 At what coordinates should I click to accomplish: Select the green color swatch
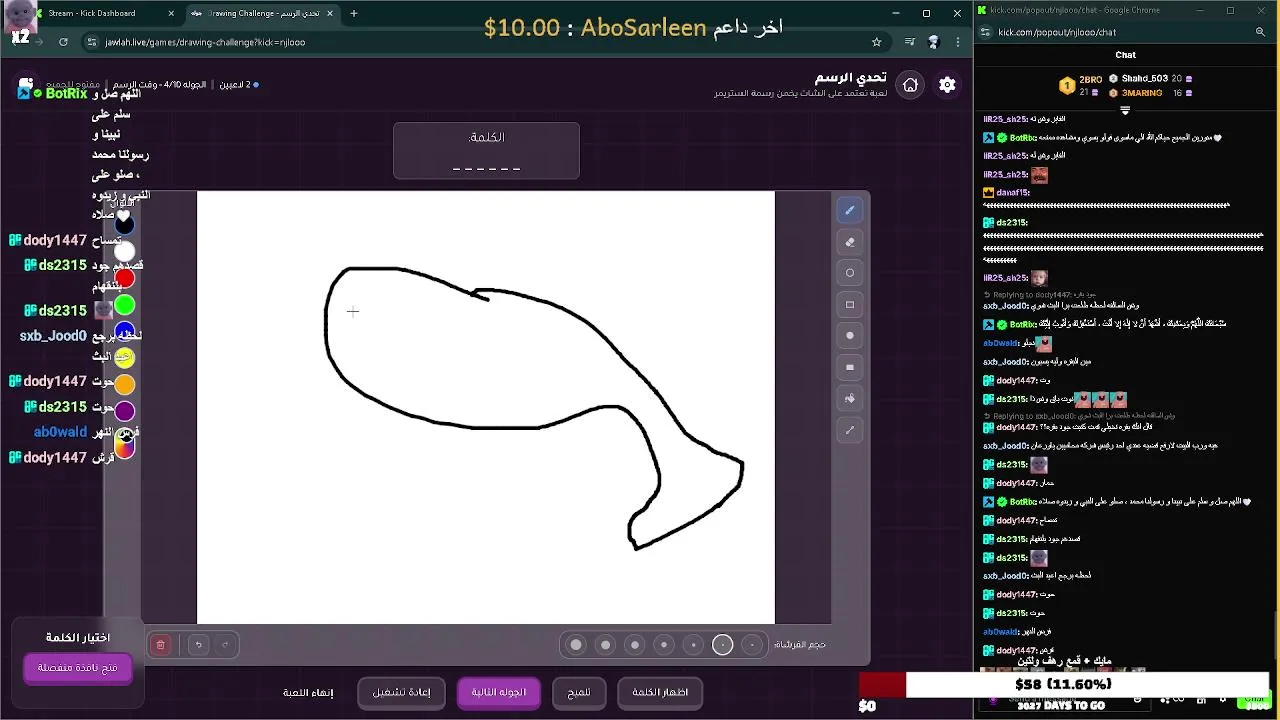pyautogui.click(x=124, y=305)
